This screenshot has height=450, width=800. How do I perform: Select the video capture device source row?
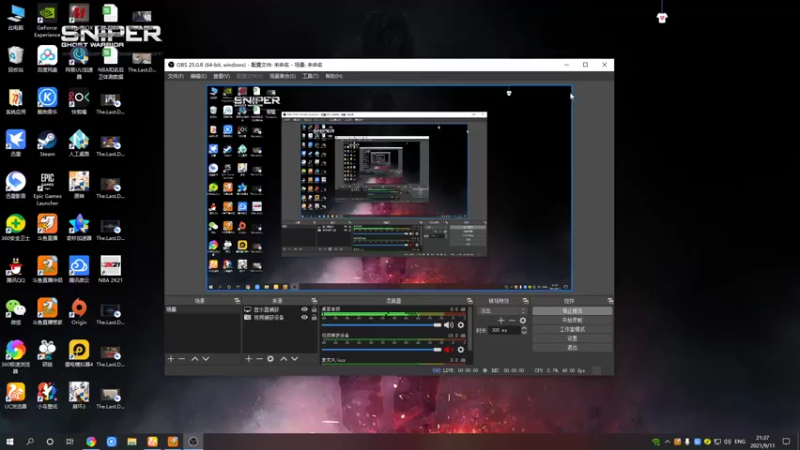point(280,317)
